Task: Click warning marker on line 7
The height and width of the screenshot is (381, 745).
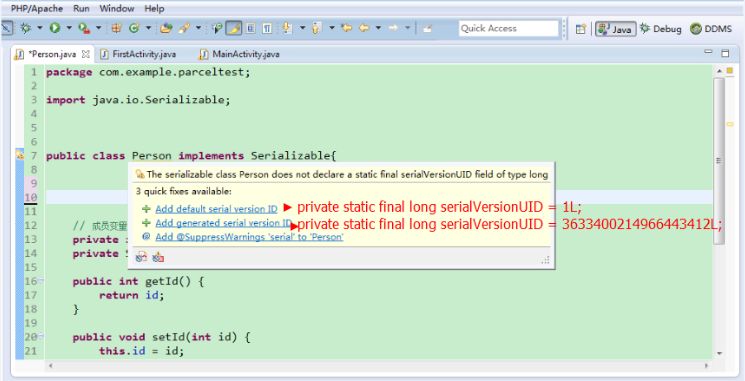Action: click(x=19, y=155)
